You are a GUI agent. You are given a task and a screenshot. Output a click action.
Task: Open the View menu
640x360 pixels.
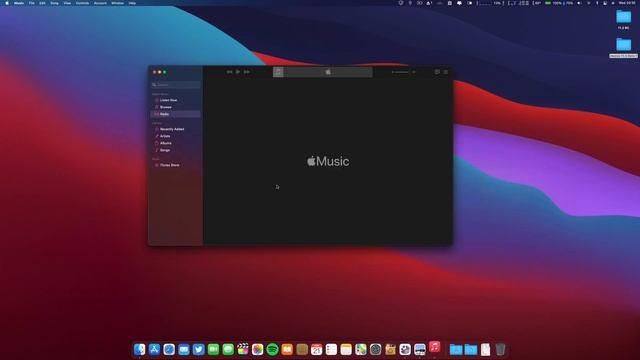[x=67, y=3]
